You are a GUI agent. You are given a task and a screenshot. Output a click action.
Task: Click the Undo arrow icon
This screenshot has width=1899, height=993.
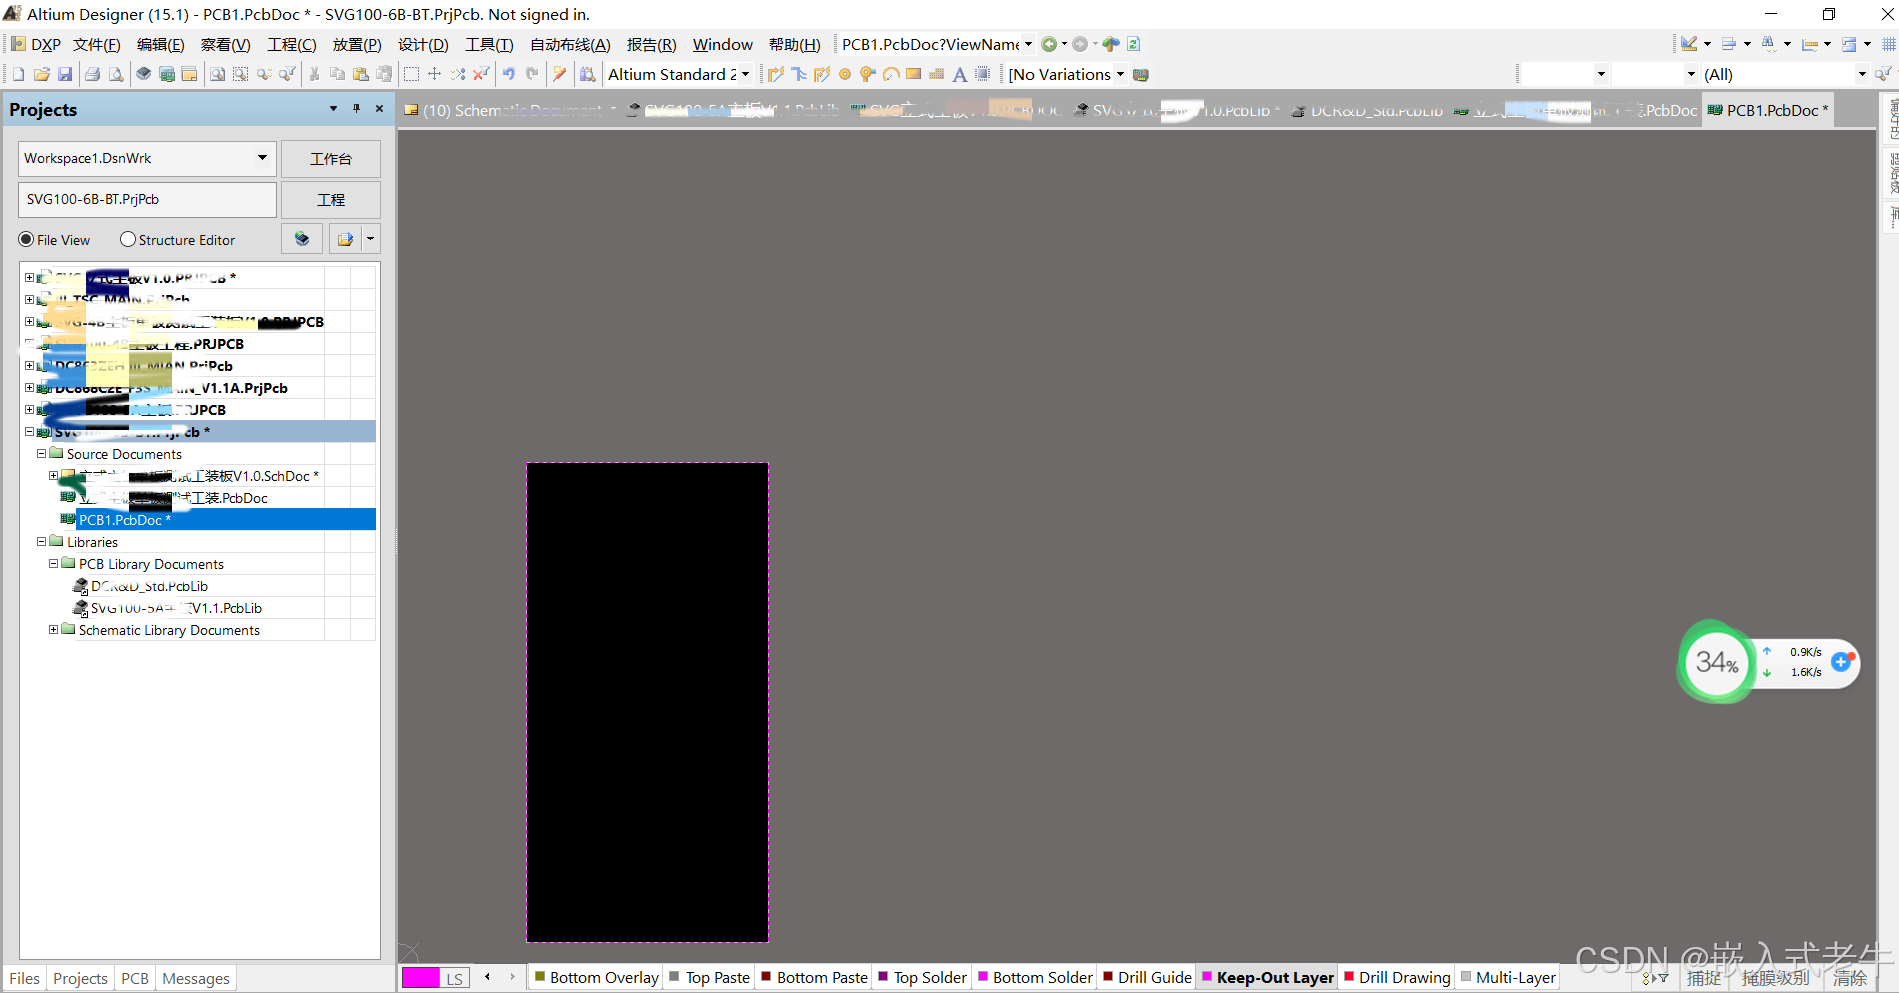(509, 74)
